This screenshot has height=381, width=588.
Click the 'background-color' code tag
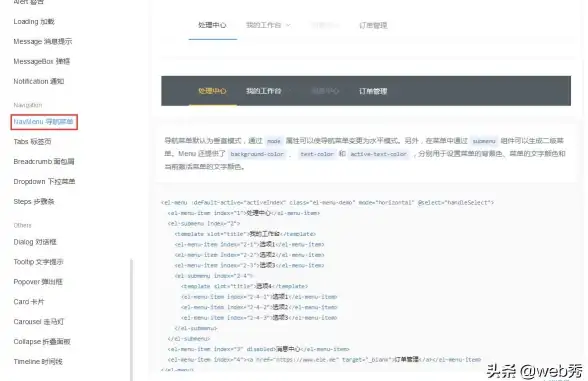[x=257, y=154]
